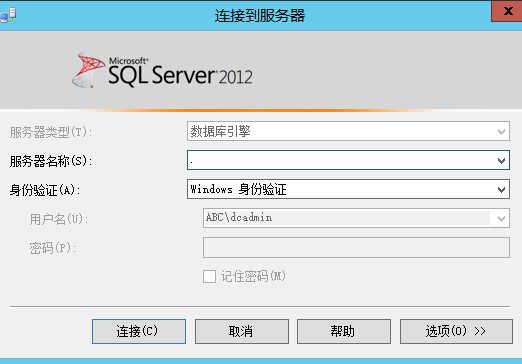Open the 用户名 dropdown arrow

pos(501,219)
